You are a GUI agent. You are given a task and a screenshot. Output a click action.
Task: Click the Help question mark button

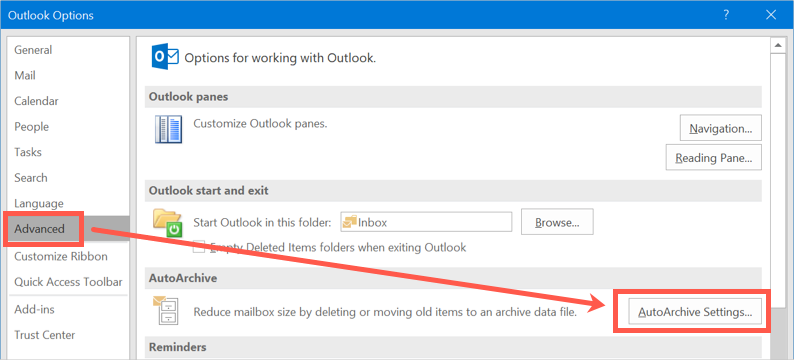coord(726,15)
